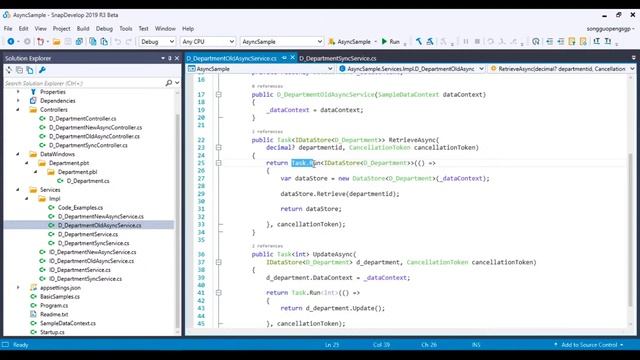Select ID_DepartmentService.cs in tree
This screenshot has height=360, width=640.
(x=79, y=270)
